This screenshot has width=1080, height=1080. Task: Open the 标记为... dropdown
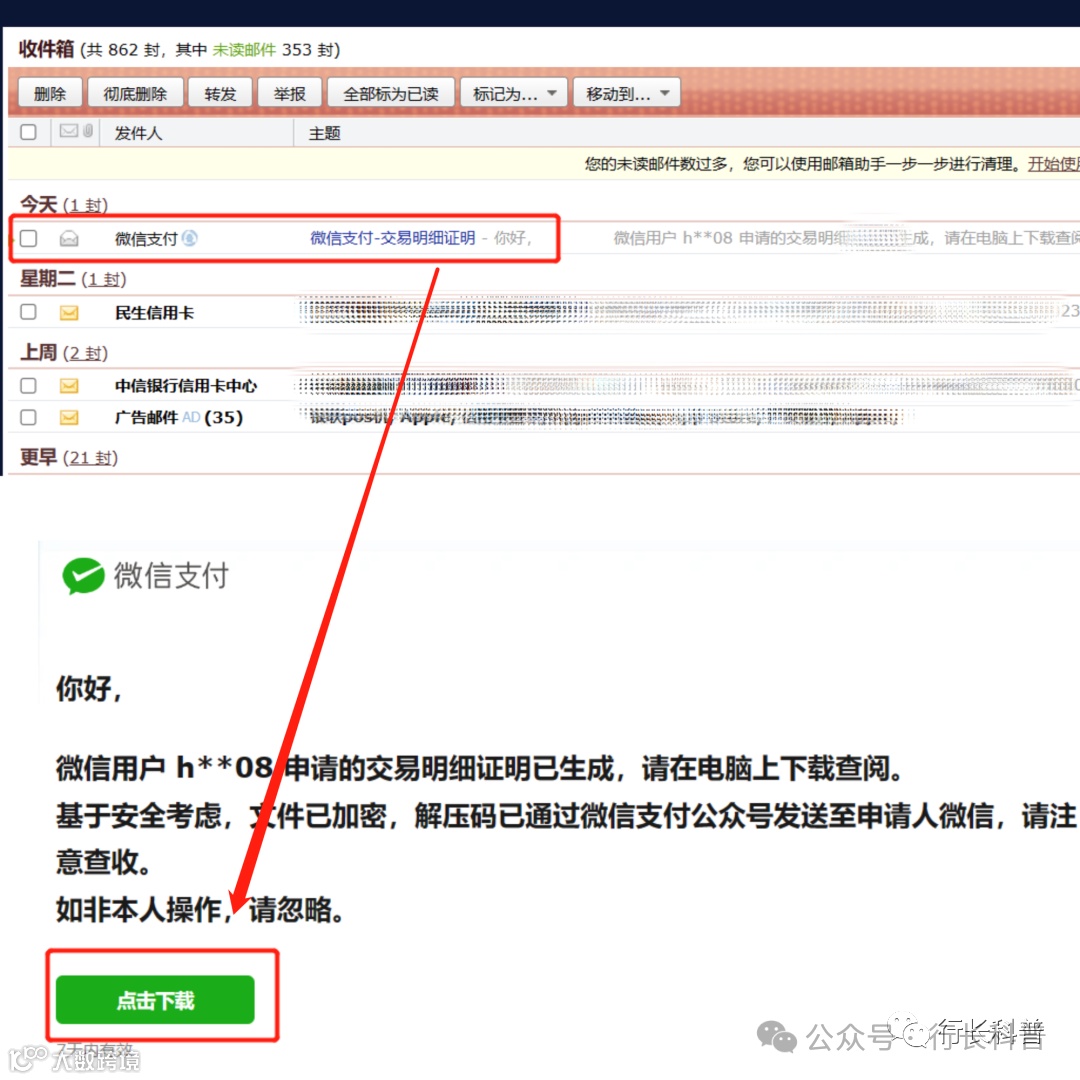[x=514, y=93]
